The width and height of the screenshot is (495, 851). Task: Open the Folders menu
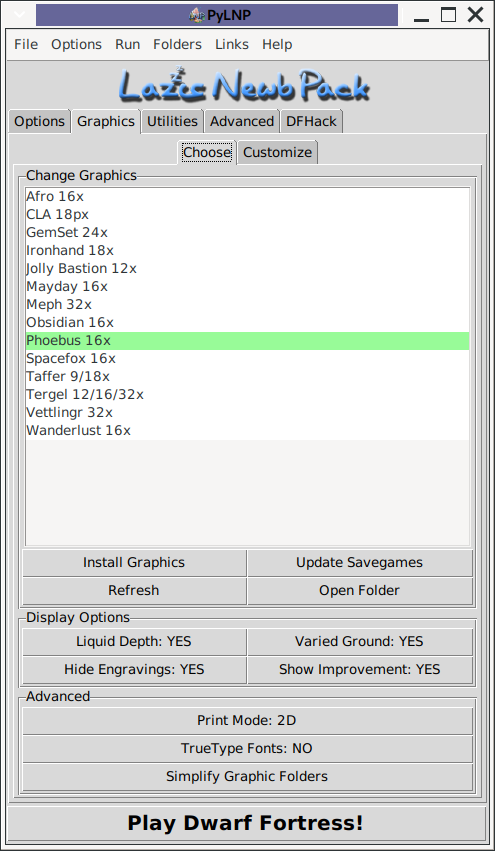[177, 45]
